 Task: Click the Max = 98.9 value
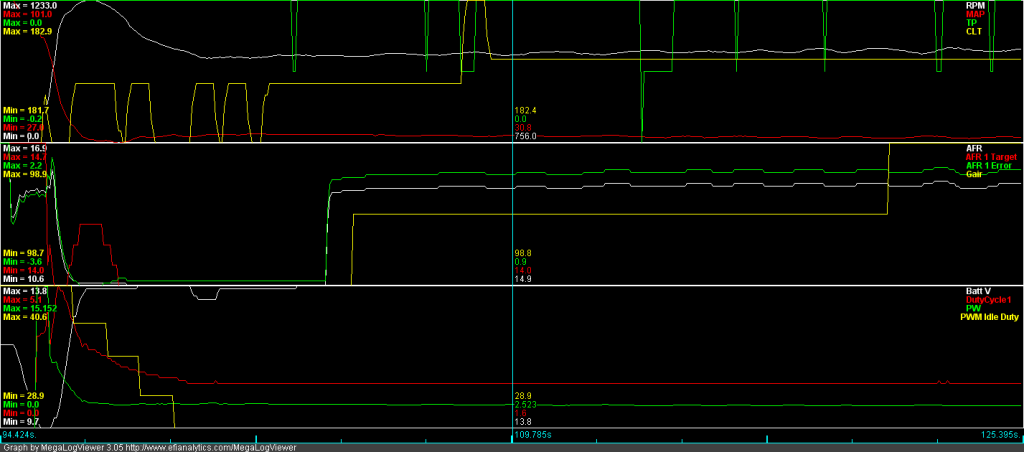pyautogui.click(x=23, y=174)
